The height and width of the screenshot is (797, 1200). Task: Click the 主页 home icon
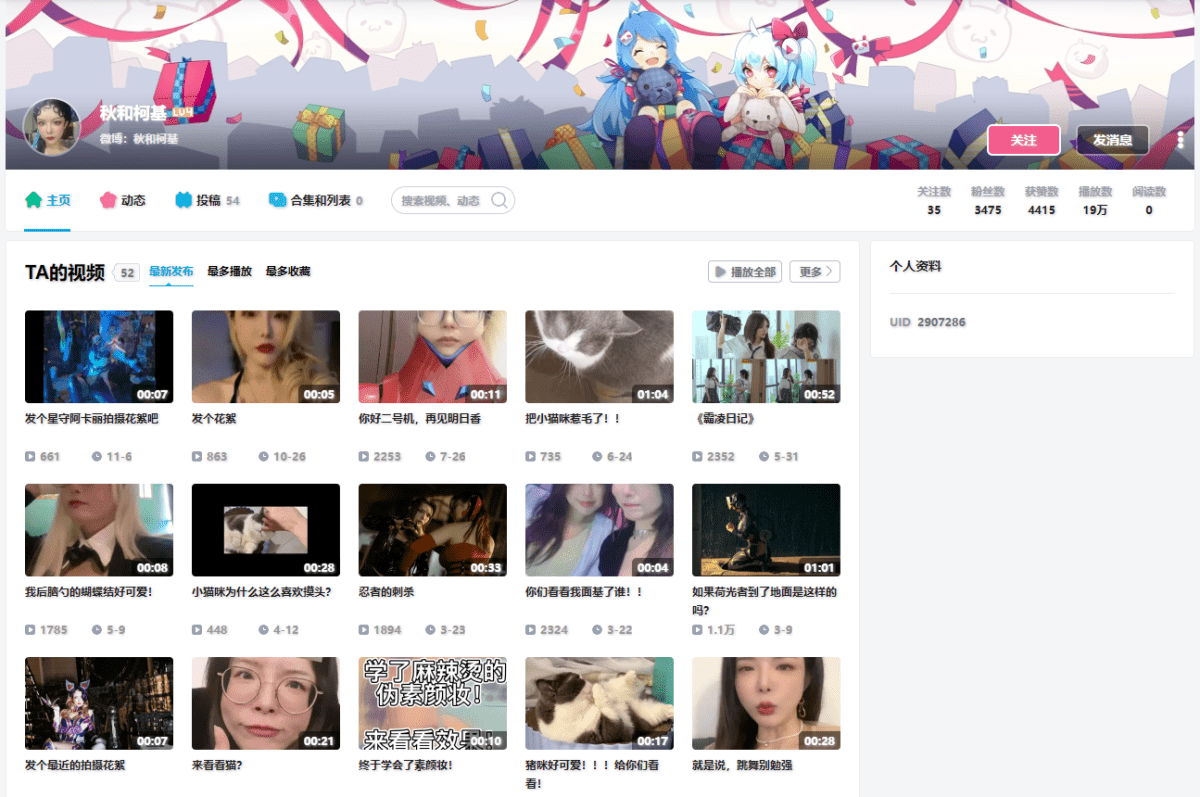click(x=34, y=200)
